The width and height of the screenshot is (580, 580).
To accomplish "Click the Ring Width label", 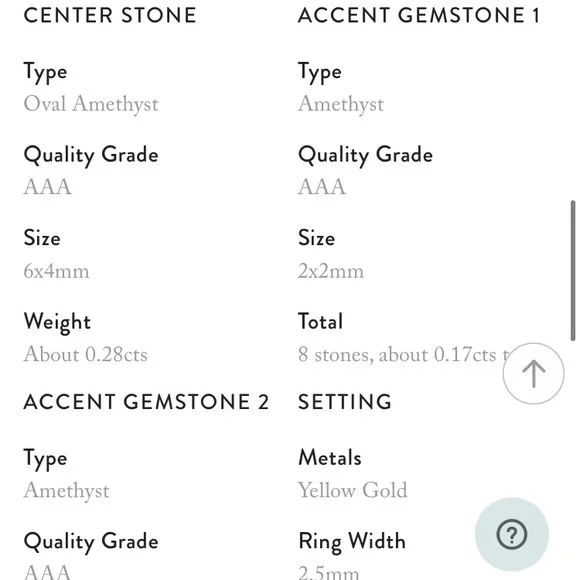I will coord(352,542).
